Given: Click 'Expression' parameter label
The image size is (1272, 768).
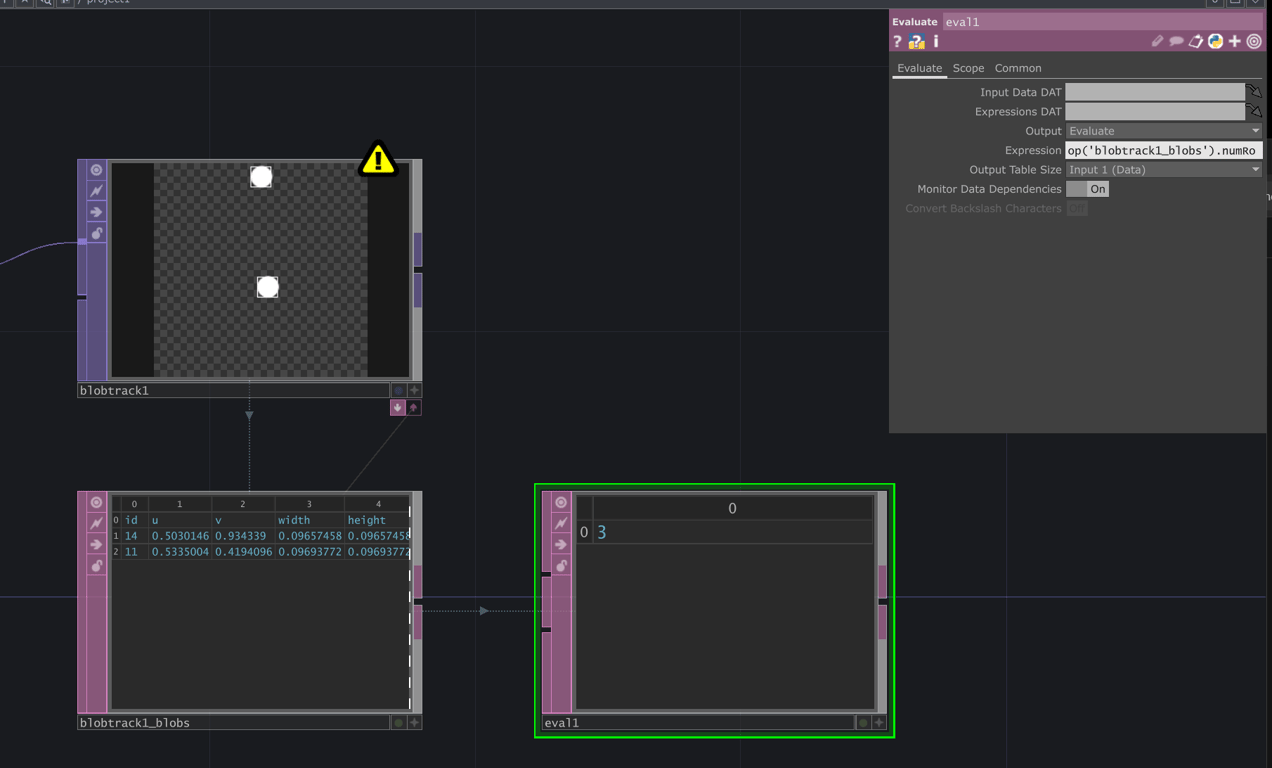Looking at the screenshot, I should coord(1033,151).
